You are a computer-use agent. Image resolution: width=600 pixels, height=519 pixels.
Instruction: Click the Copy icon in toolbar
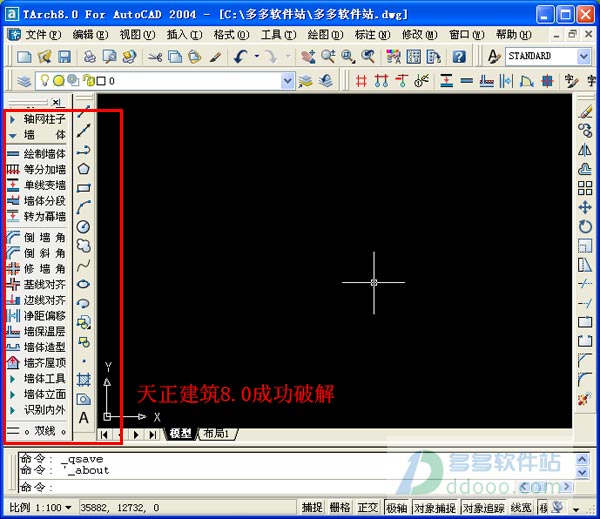coord(175,57)
